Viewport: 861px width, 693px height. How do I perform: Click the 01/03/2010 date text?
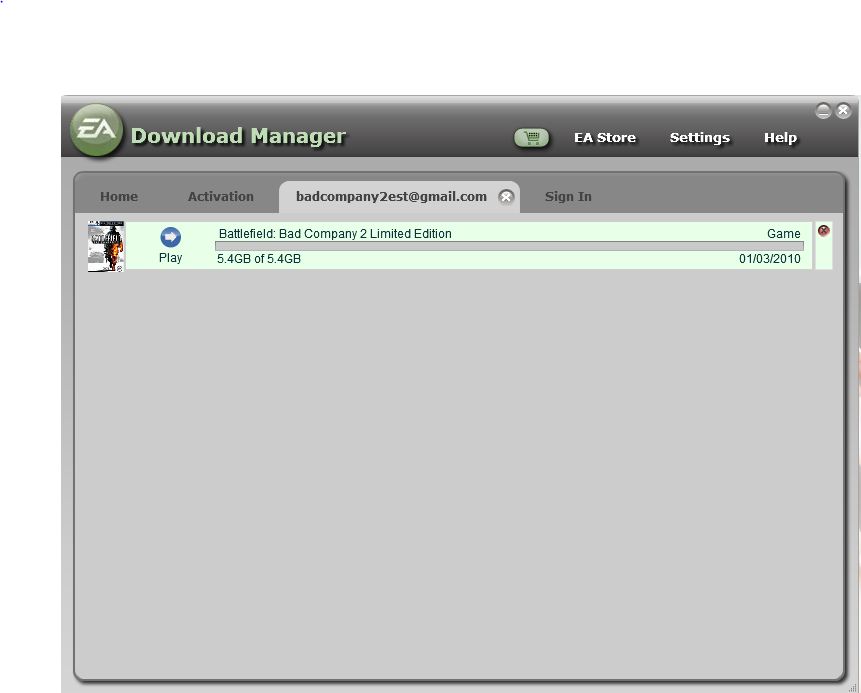(769, 259)
